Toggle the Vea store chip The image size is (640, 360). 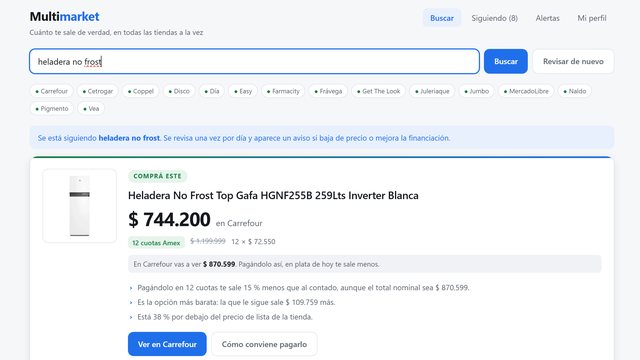91,109
